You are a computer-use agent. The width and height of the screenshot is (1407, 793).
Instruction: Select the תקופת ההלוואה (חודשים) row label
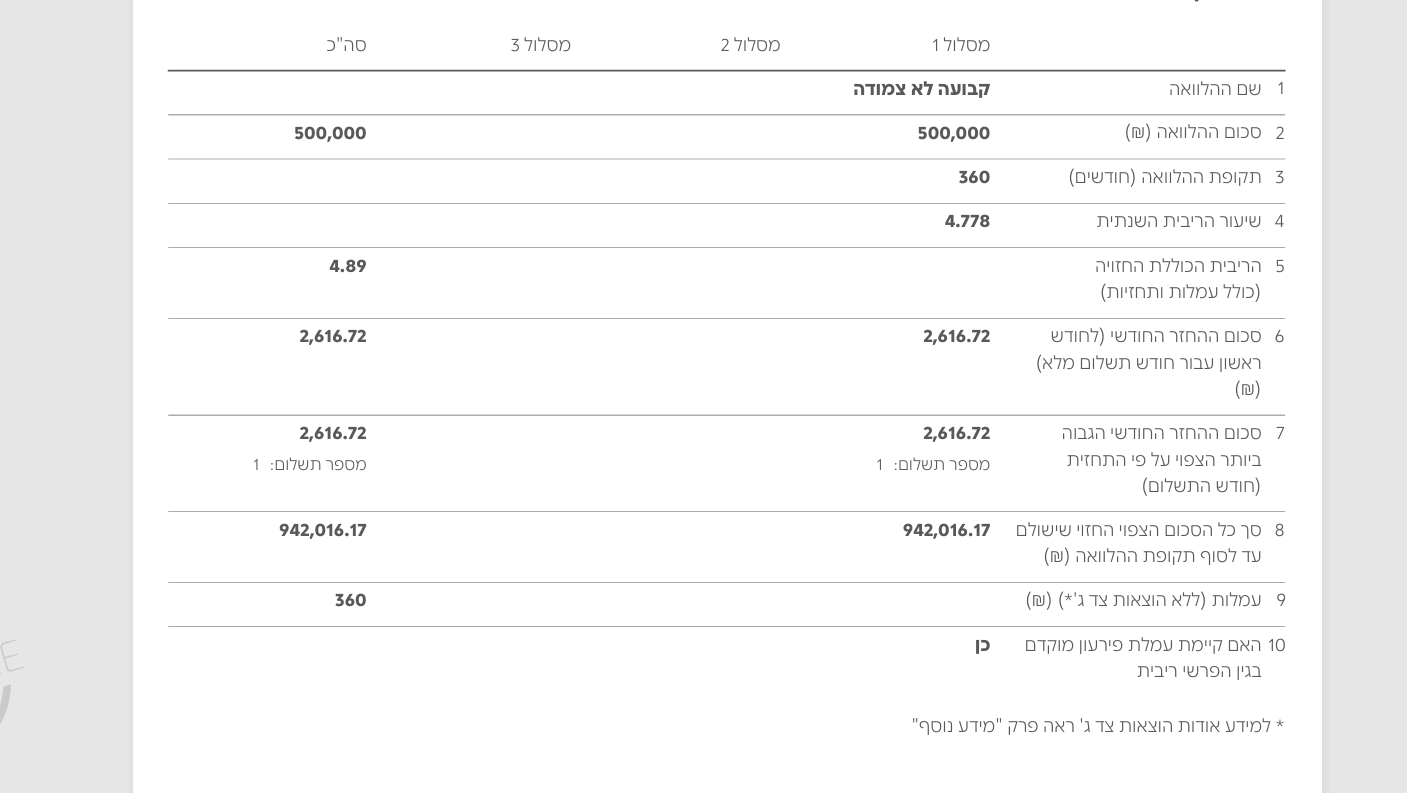click(1164, 177)
